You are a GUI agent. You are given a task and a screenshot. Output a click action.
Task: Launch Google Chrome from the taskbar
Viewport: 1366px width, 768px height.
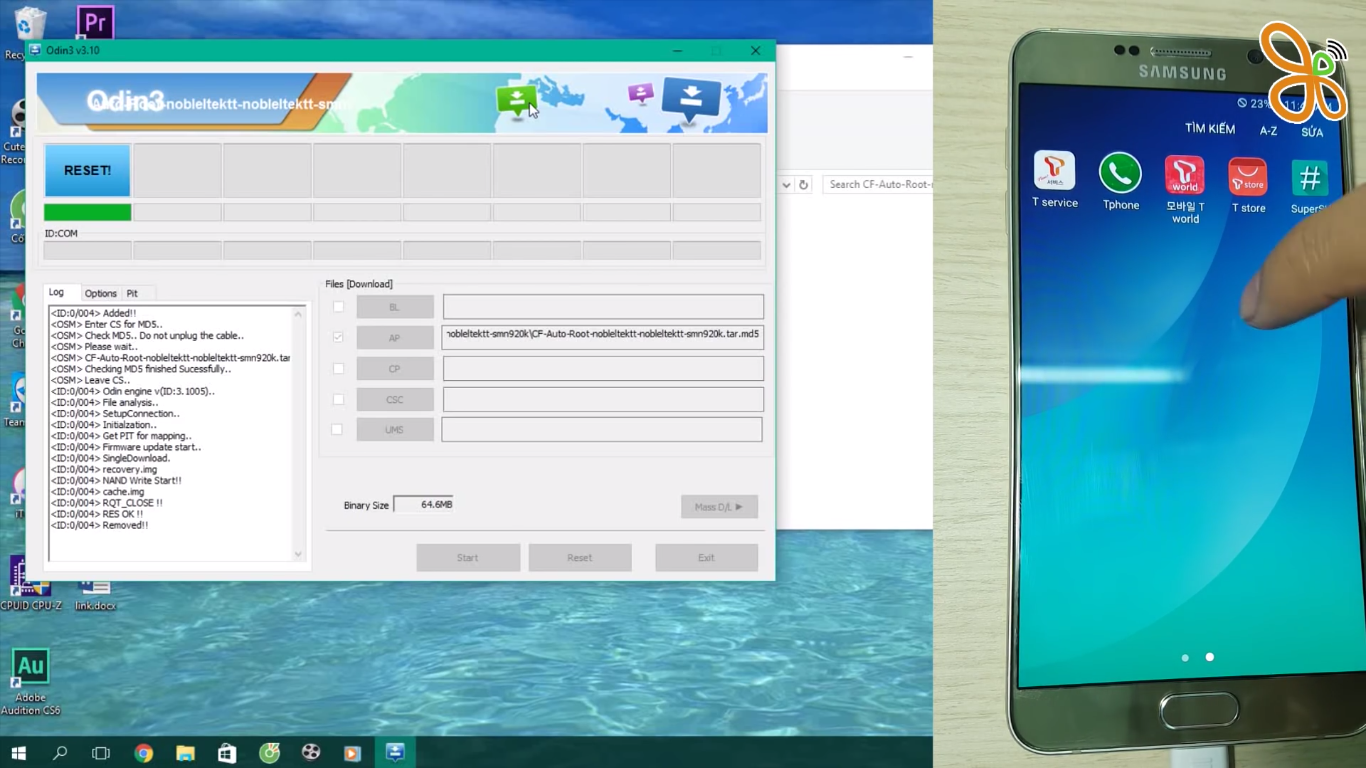[x=144, y=753]
